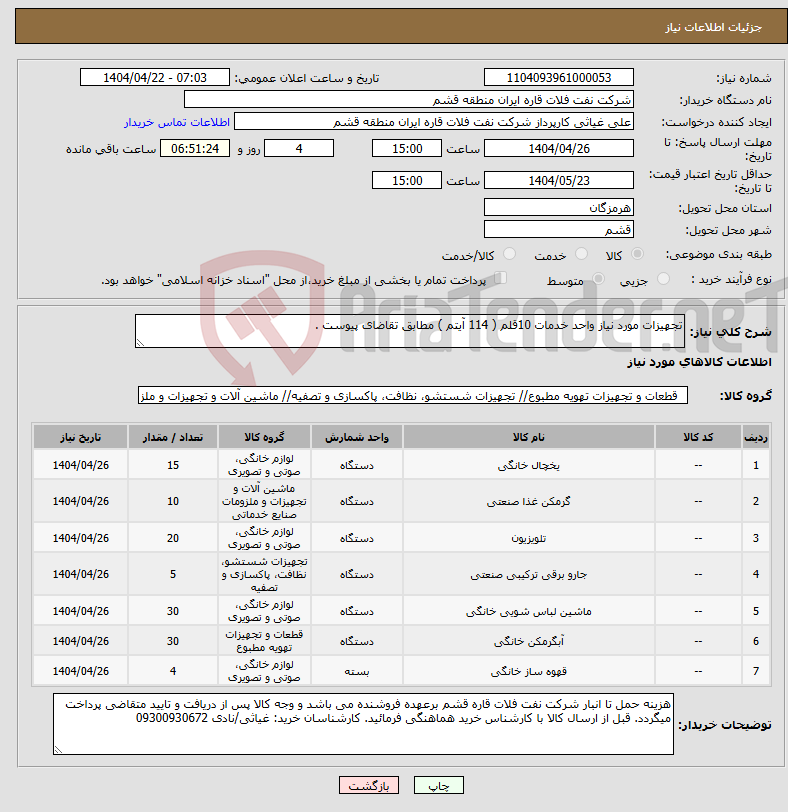This screenshot has height=812, width=788.
Task: Click quantity 10 in the گرمکن غذا row
Action: [x=173, y=501]
